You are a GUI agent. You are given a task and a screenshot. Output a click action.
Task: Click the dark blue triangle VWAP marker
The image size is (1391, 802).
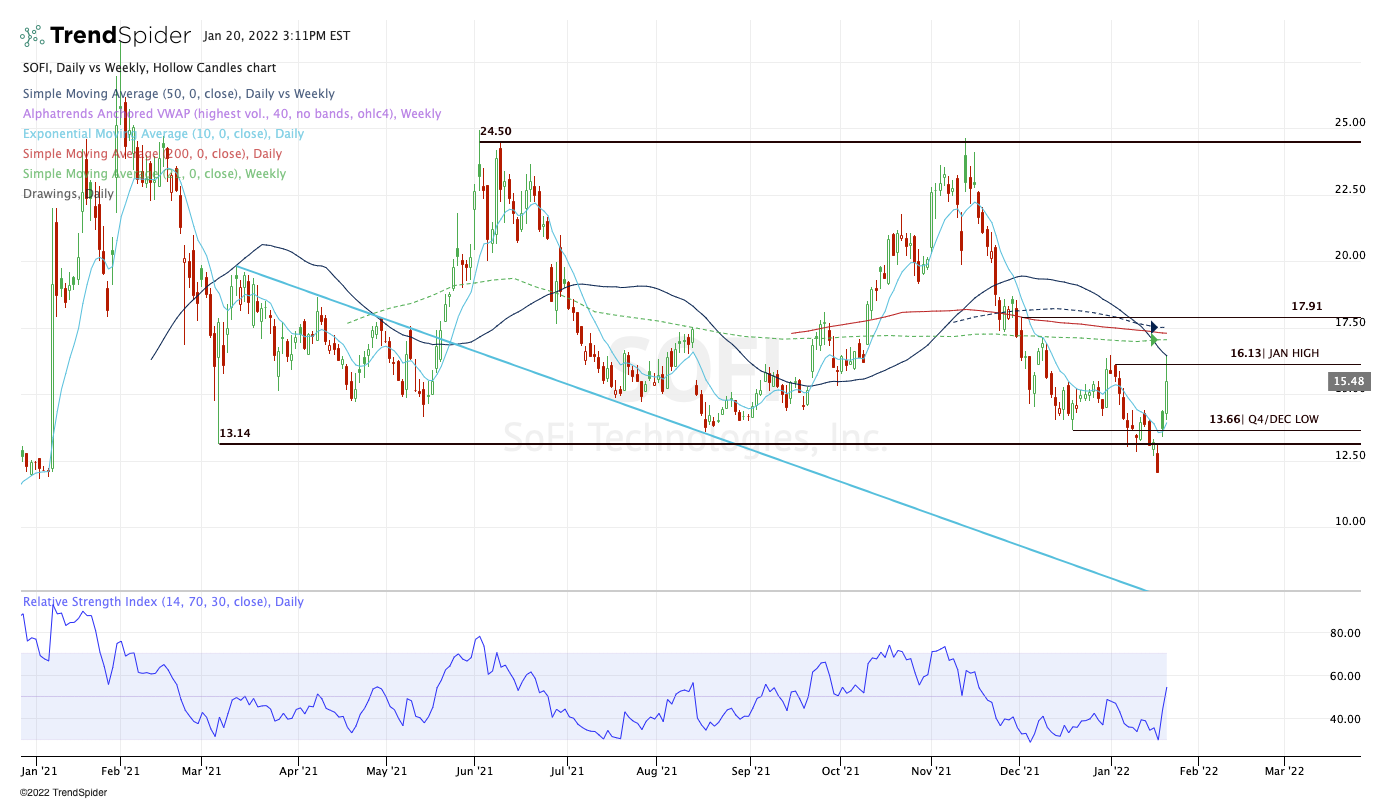click(x=1155, y=327)
